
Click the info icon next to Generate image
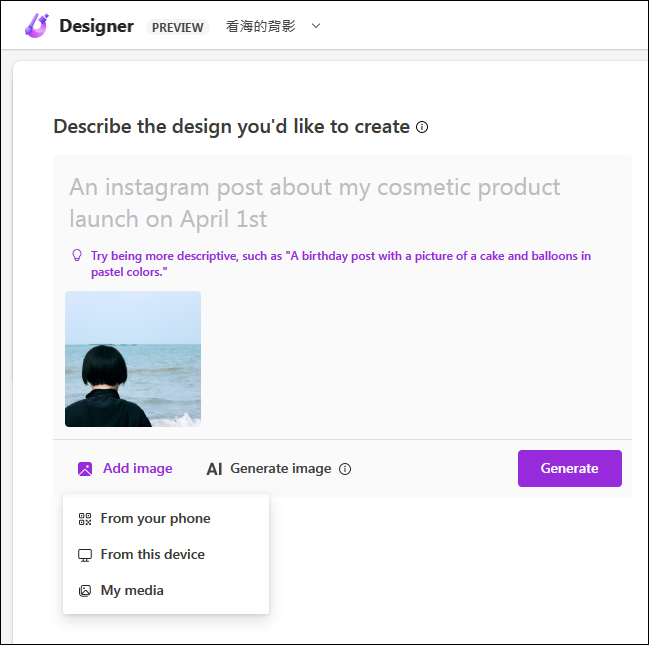click(345, 469)
